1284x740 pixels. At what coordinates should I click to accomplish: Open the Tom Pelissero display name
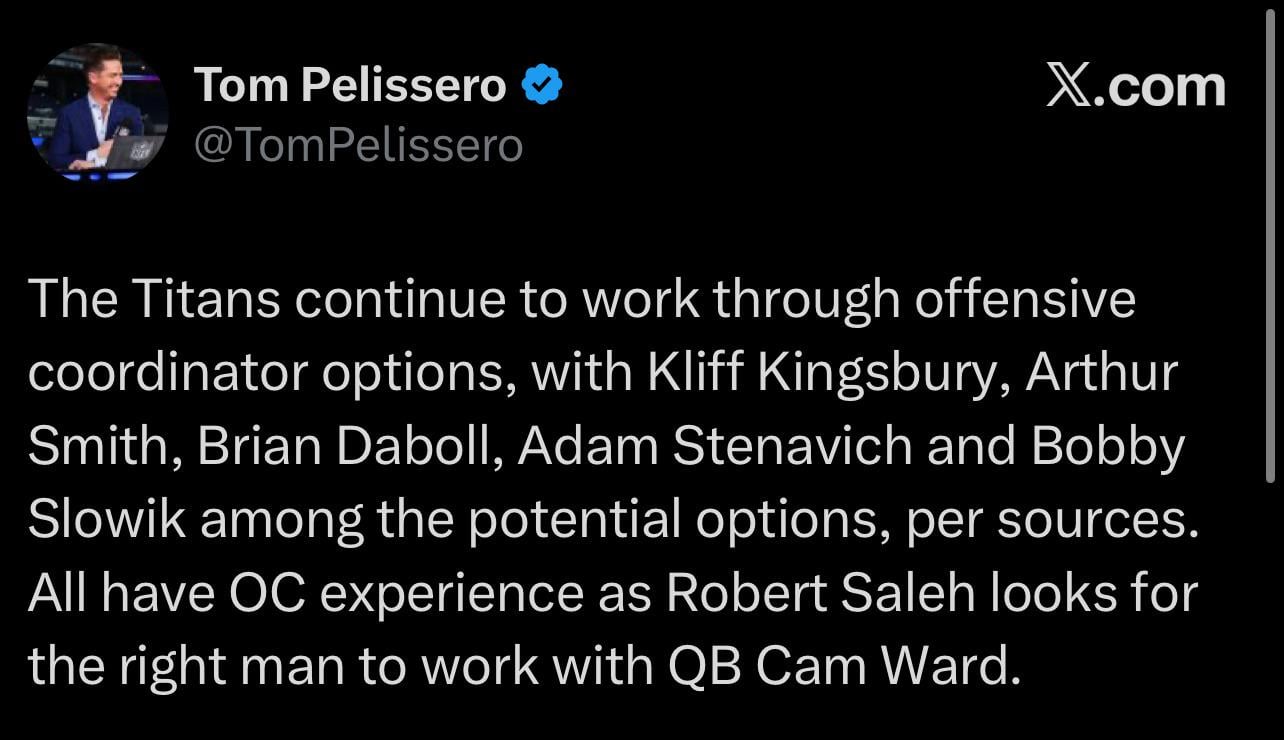(x=350, y=86)
